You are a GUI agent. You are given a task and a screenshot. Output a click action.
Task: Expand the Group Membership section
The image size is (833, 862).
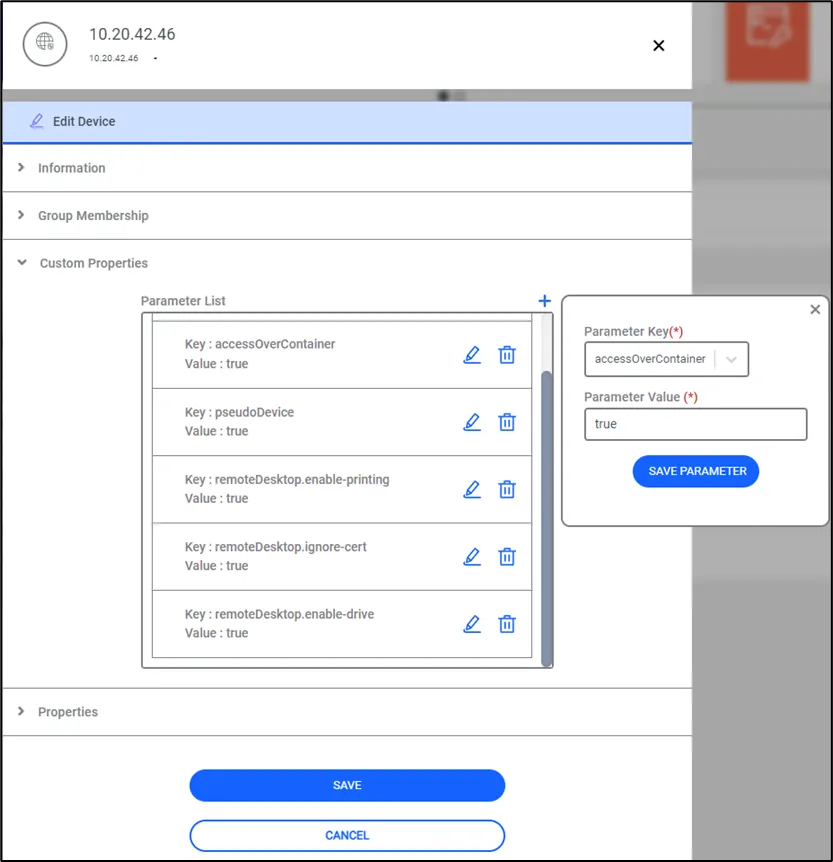point(347,216)
